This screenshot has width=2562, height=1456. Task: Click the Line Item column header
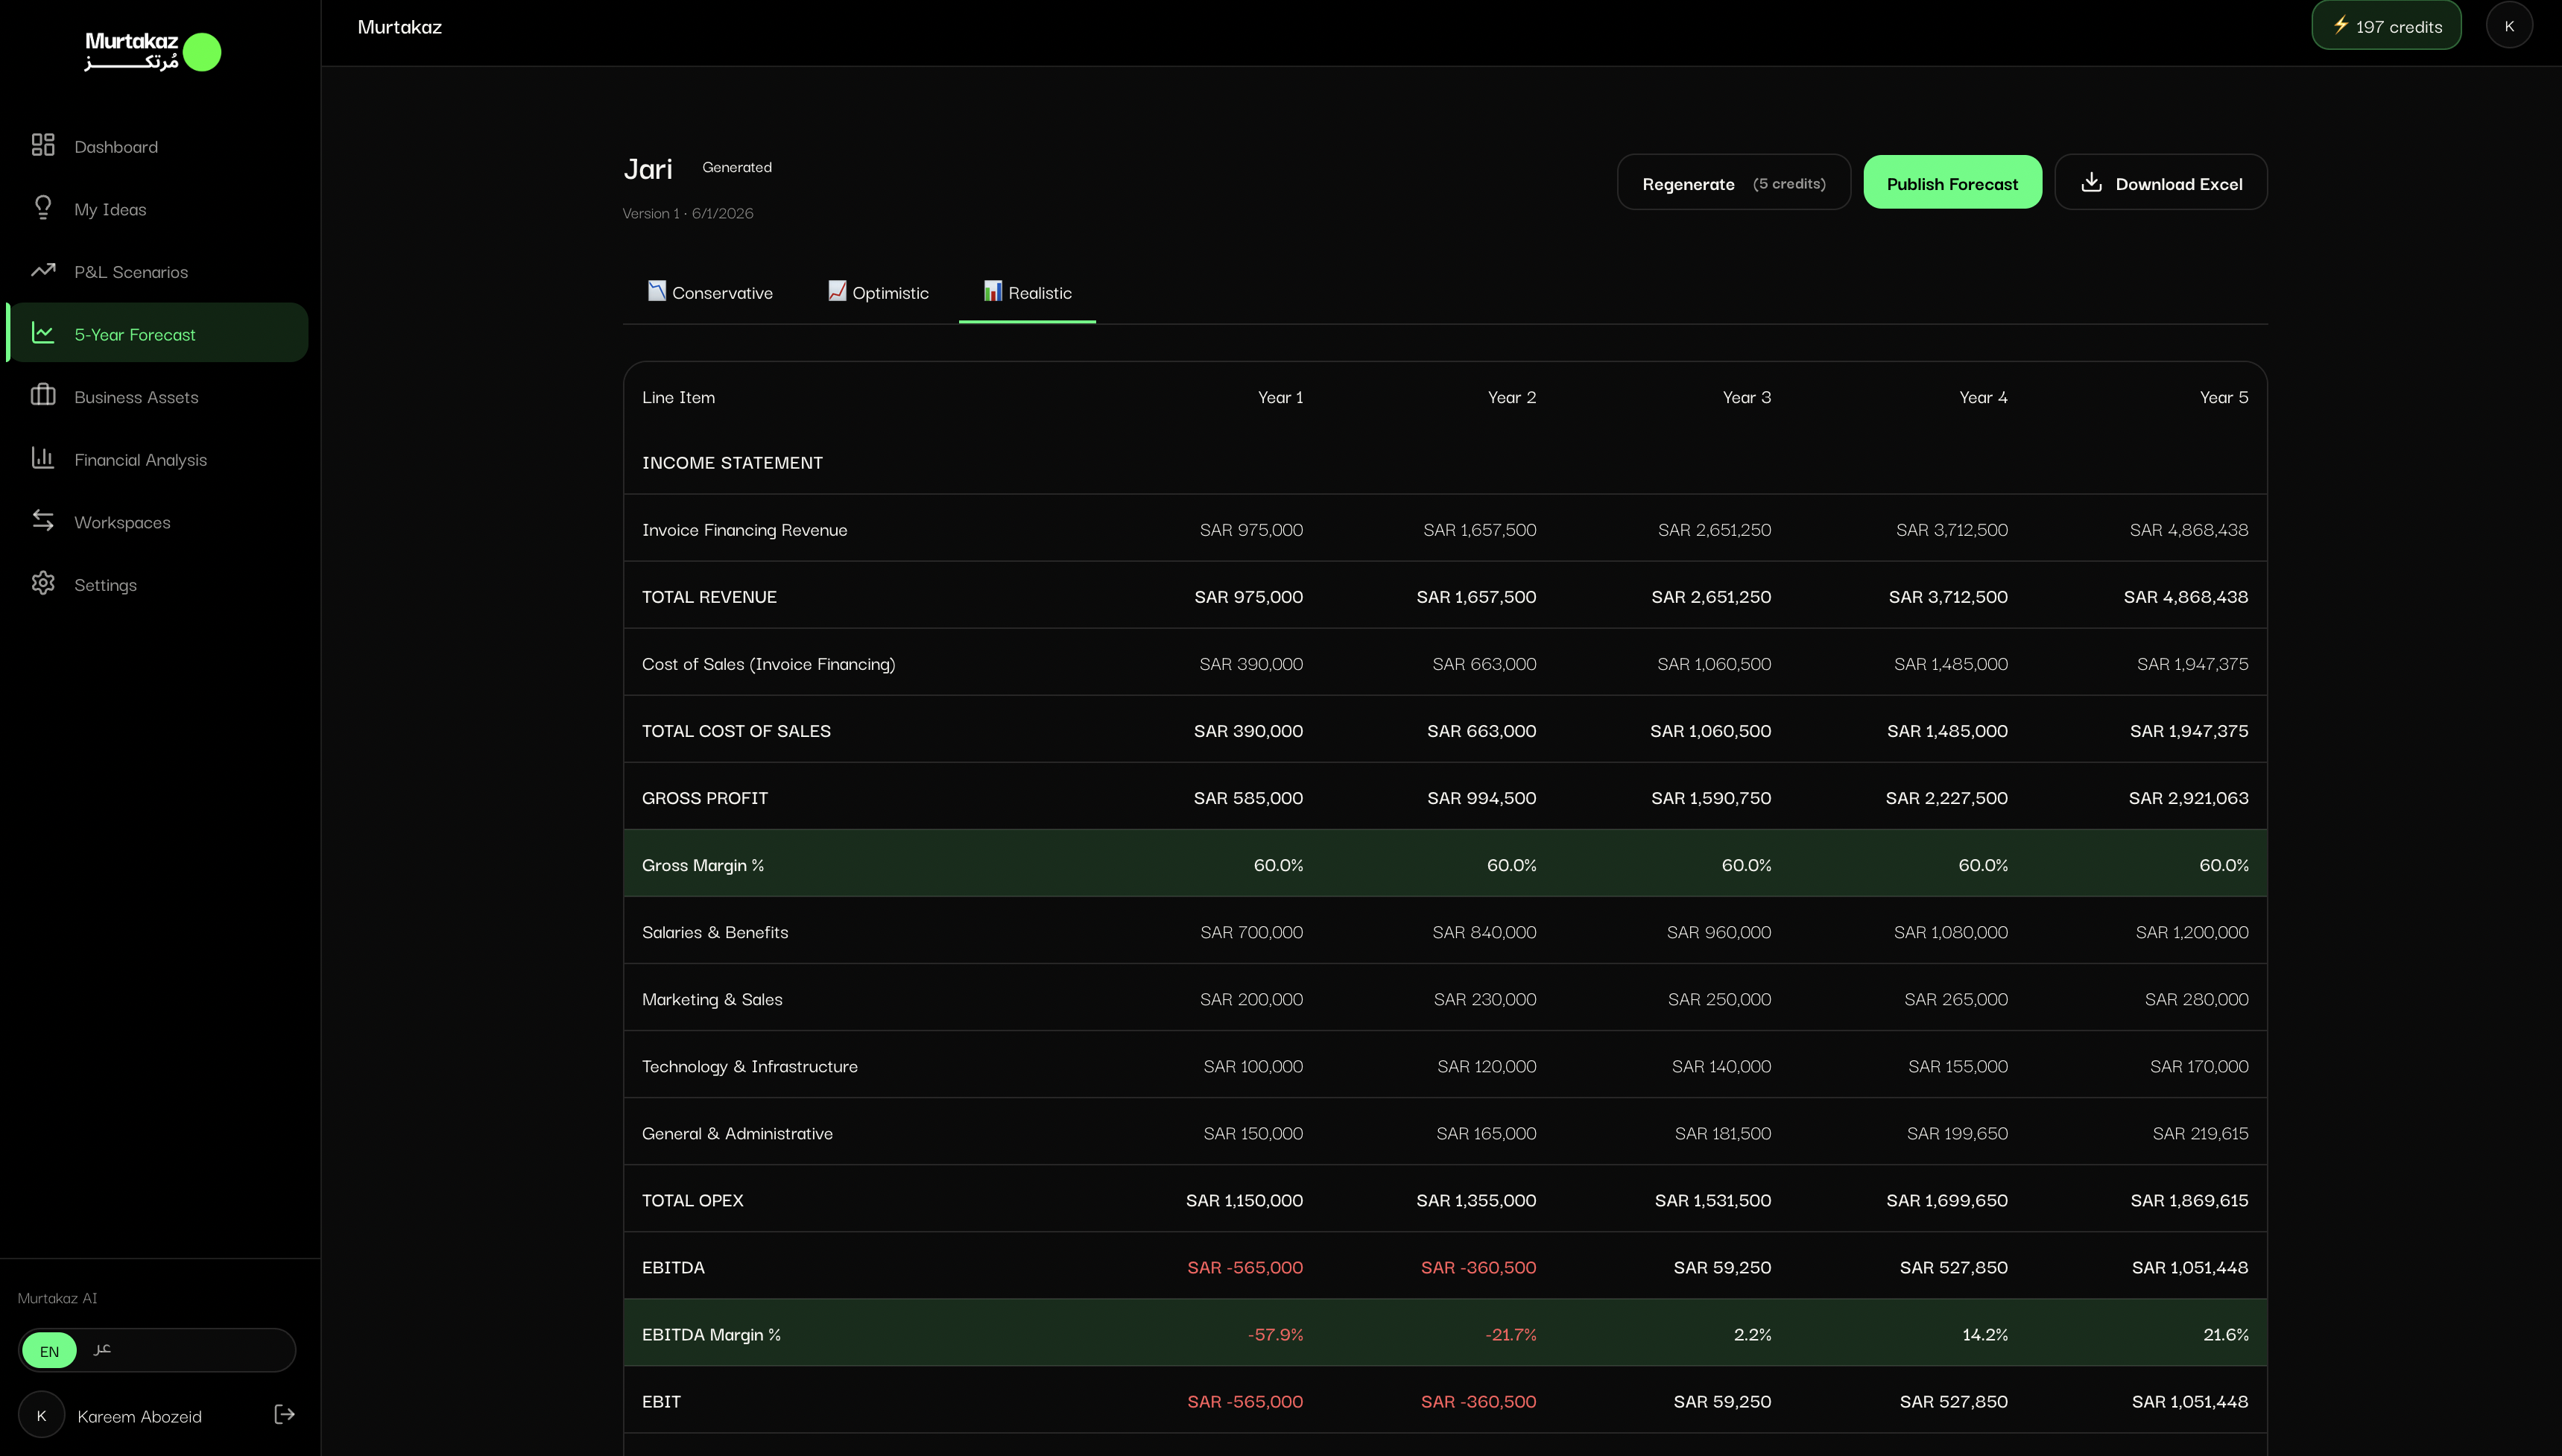pos(678,397)
